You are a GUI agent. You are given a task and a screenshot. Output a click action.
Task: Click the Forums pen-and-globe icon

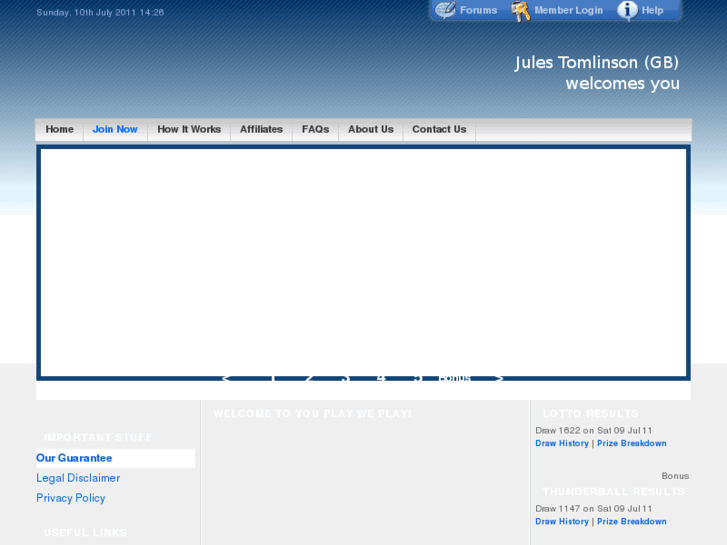click(446, 10)
